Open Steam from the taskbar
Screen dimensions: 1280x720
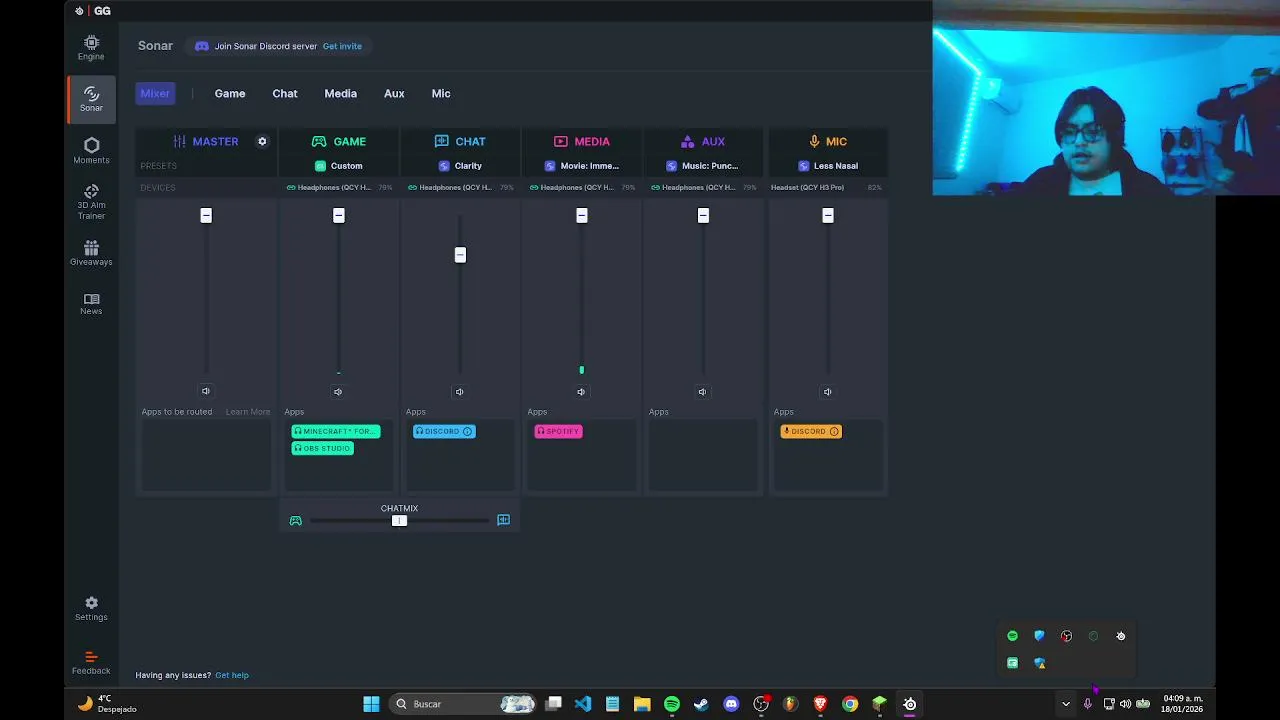tap(701, 704)
